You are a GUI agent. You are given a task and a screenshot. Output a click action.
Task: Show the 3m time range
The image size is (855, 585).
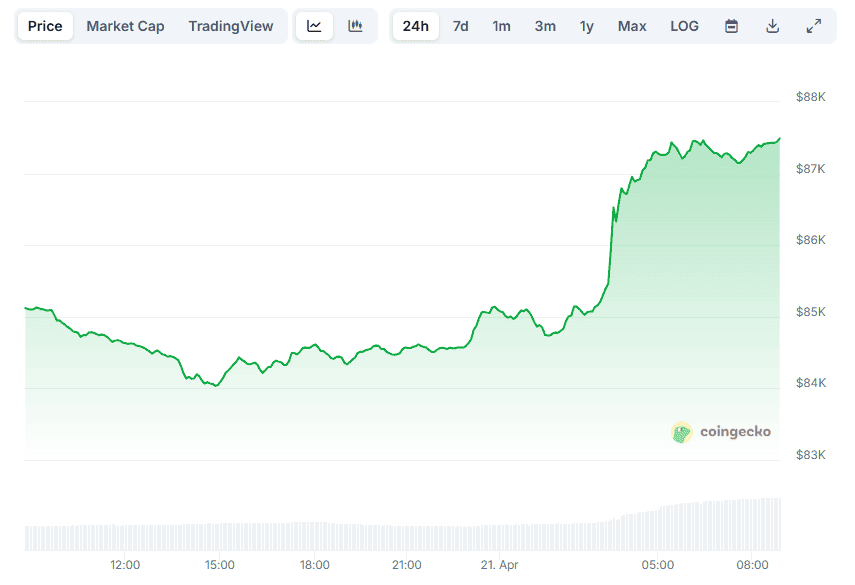click(545, 26)
